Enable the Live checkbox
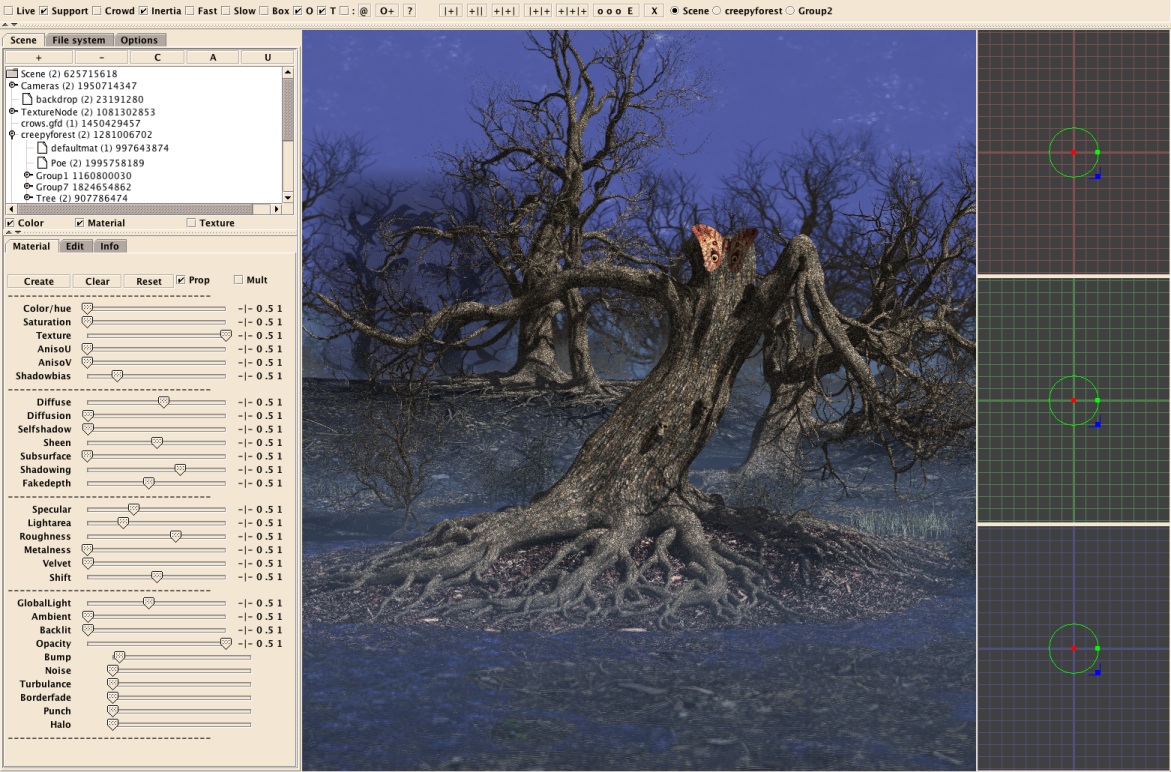The image size is (1171, 772). tap(8, 10)
